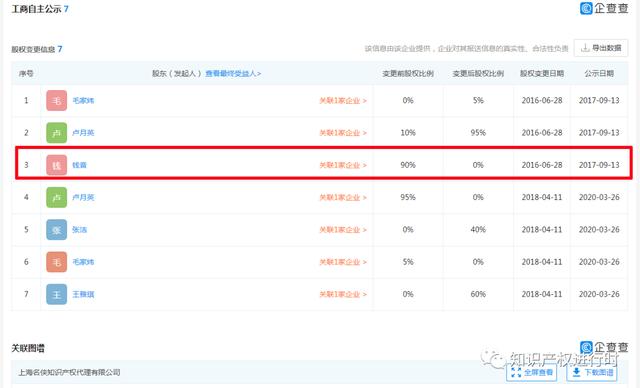640x388 pixels.
Task: Click the blue 张 avatar in row 5
Action: pos(56,229)
